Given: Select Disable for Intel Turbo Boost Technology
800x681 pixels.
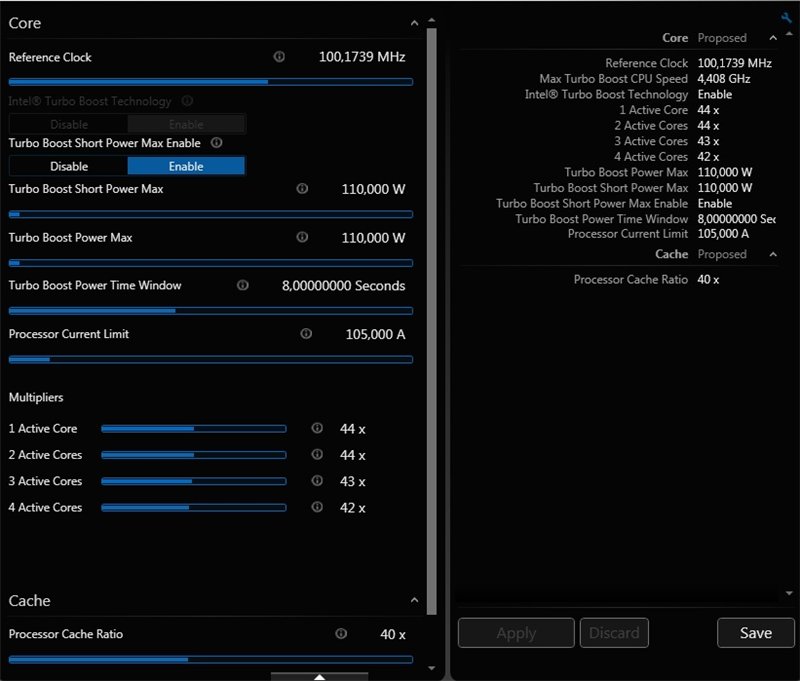Looking at the screenshot, I should tap(69, 124).
